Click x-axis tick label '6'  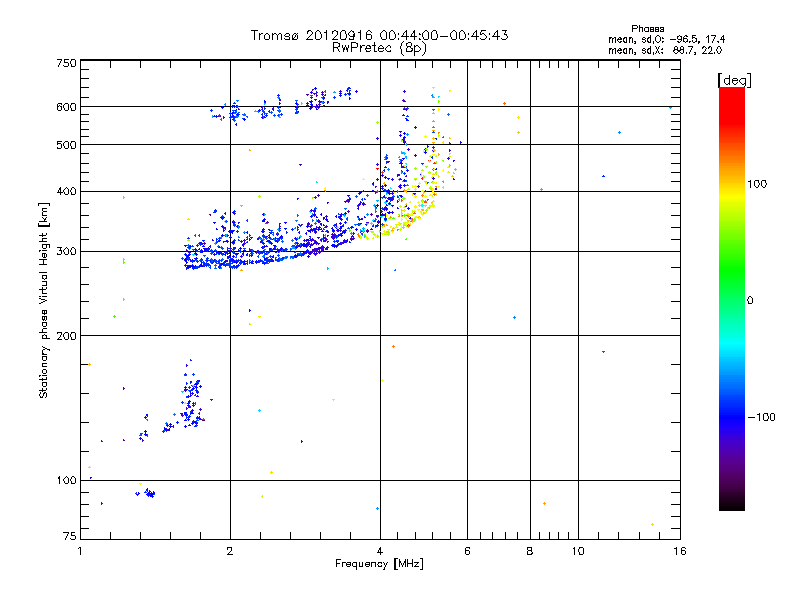click(467, 551)
